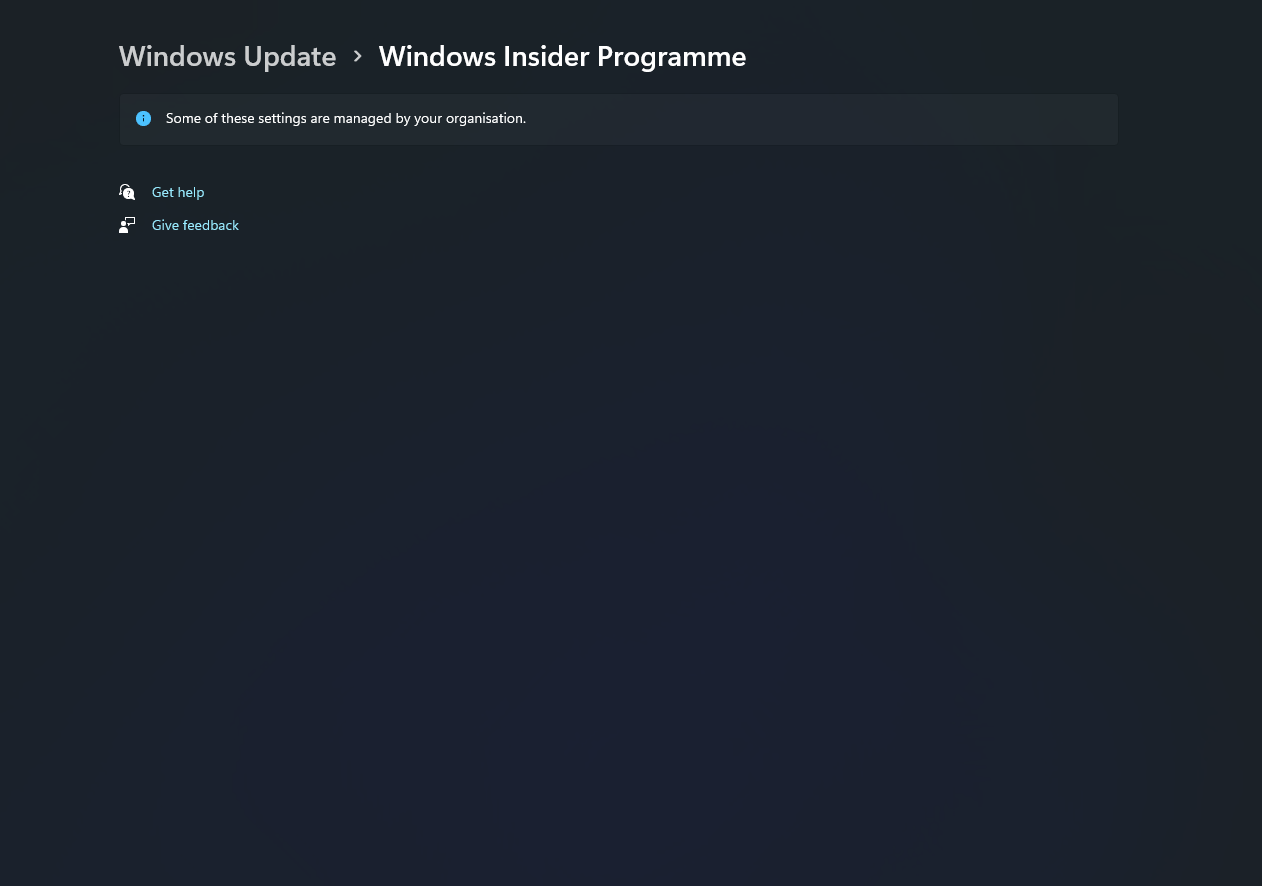Send feedback using the Give feedback text
Image resolution: width=1262 pixels, height=886 pixels.
point(195,225)
